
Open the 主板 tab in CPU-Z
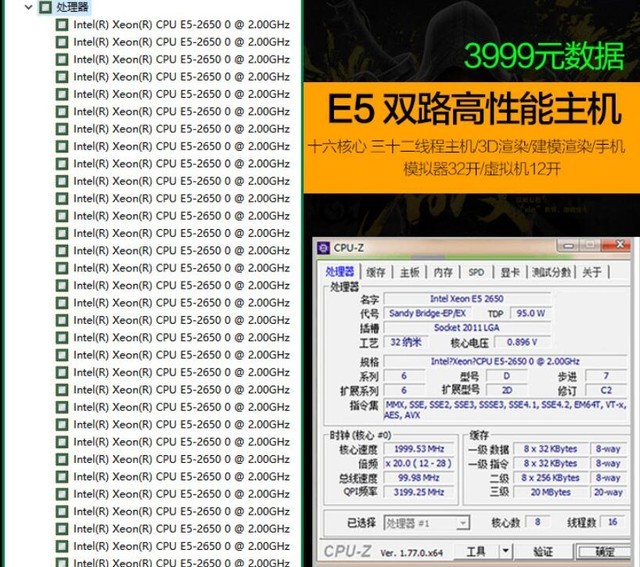coord(410,272)
